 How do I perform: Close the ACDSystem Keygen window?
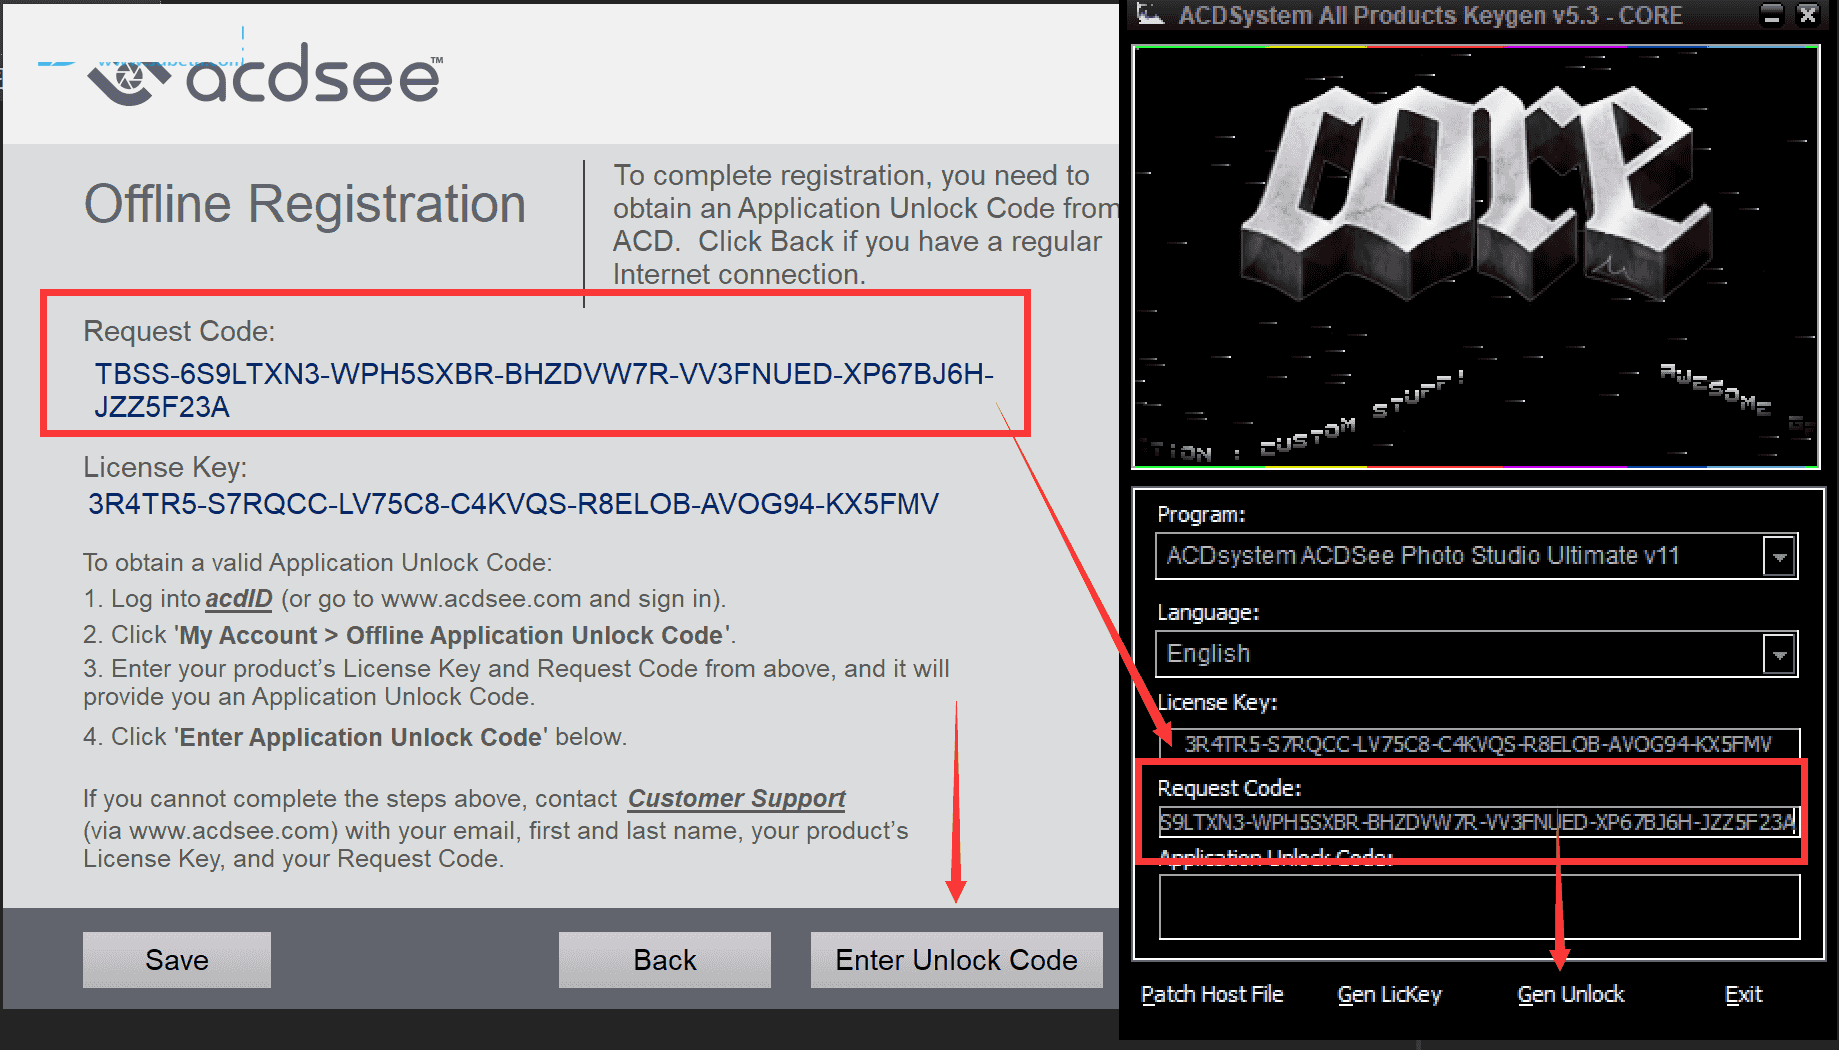coord(1808,15)
